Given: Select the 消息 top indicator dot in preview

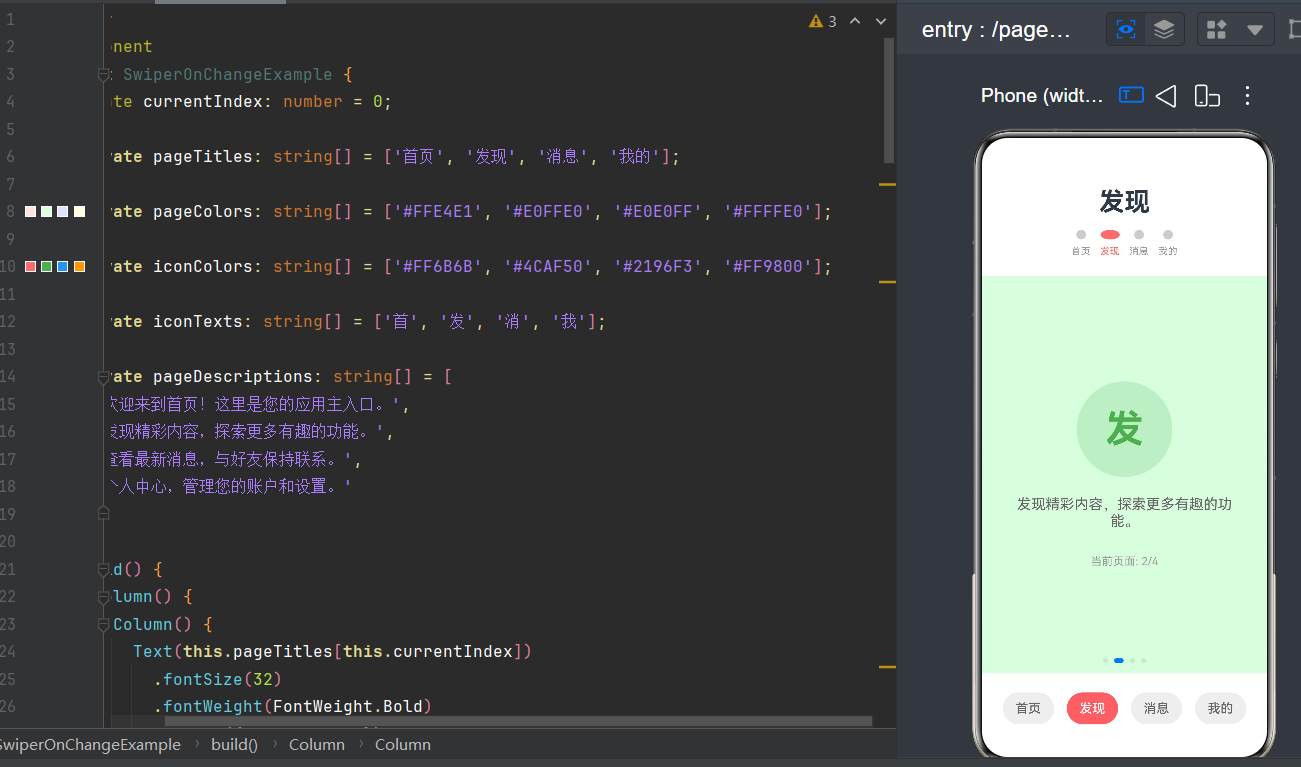Looking at the screenshot, I should [1139, 235].
